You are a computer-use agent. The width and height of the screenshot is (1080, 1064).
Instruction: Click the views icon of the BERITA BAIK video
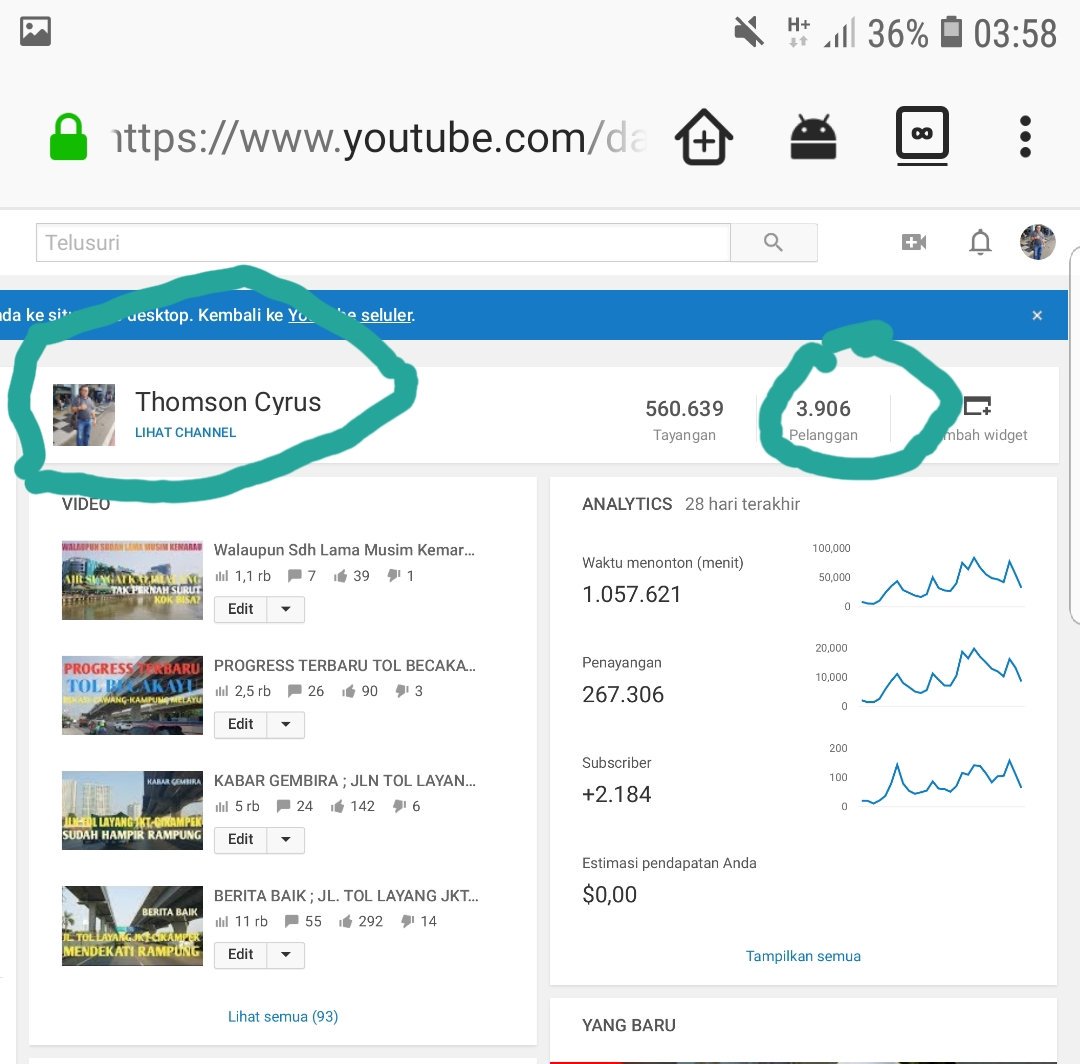tap(222, 921)
